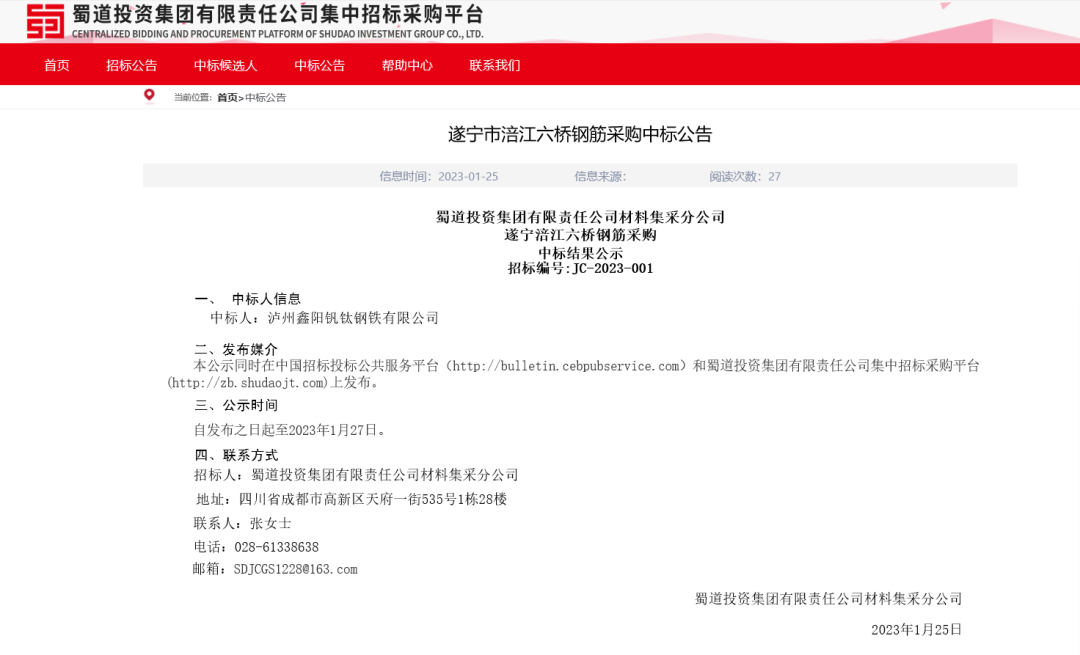Click the section heading 一、中标人信息
The image size is (1080, 655).
pyautogui.click(x=248, y=299)
